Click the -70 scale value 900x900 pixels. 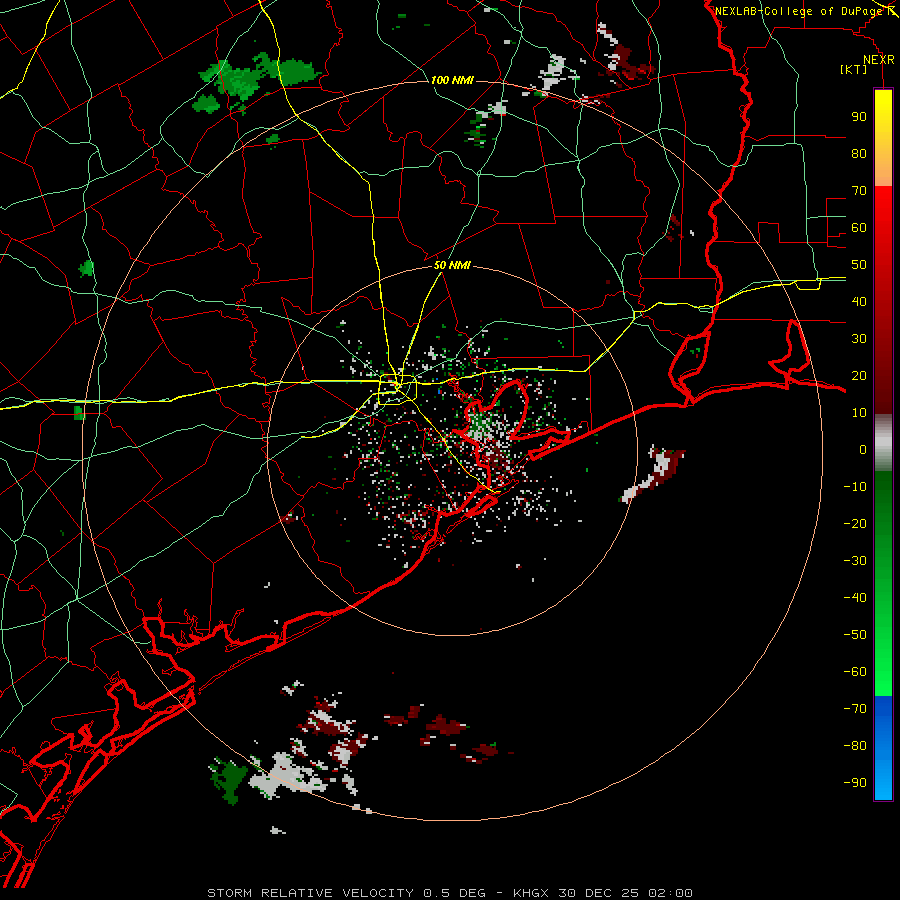pos(855,708)
